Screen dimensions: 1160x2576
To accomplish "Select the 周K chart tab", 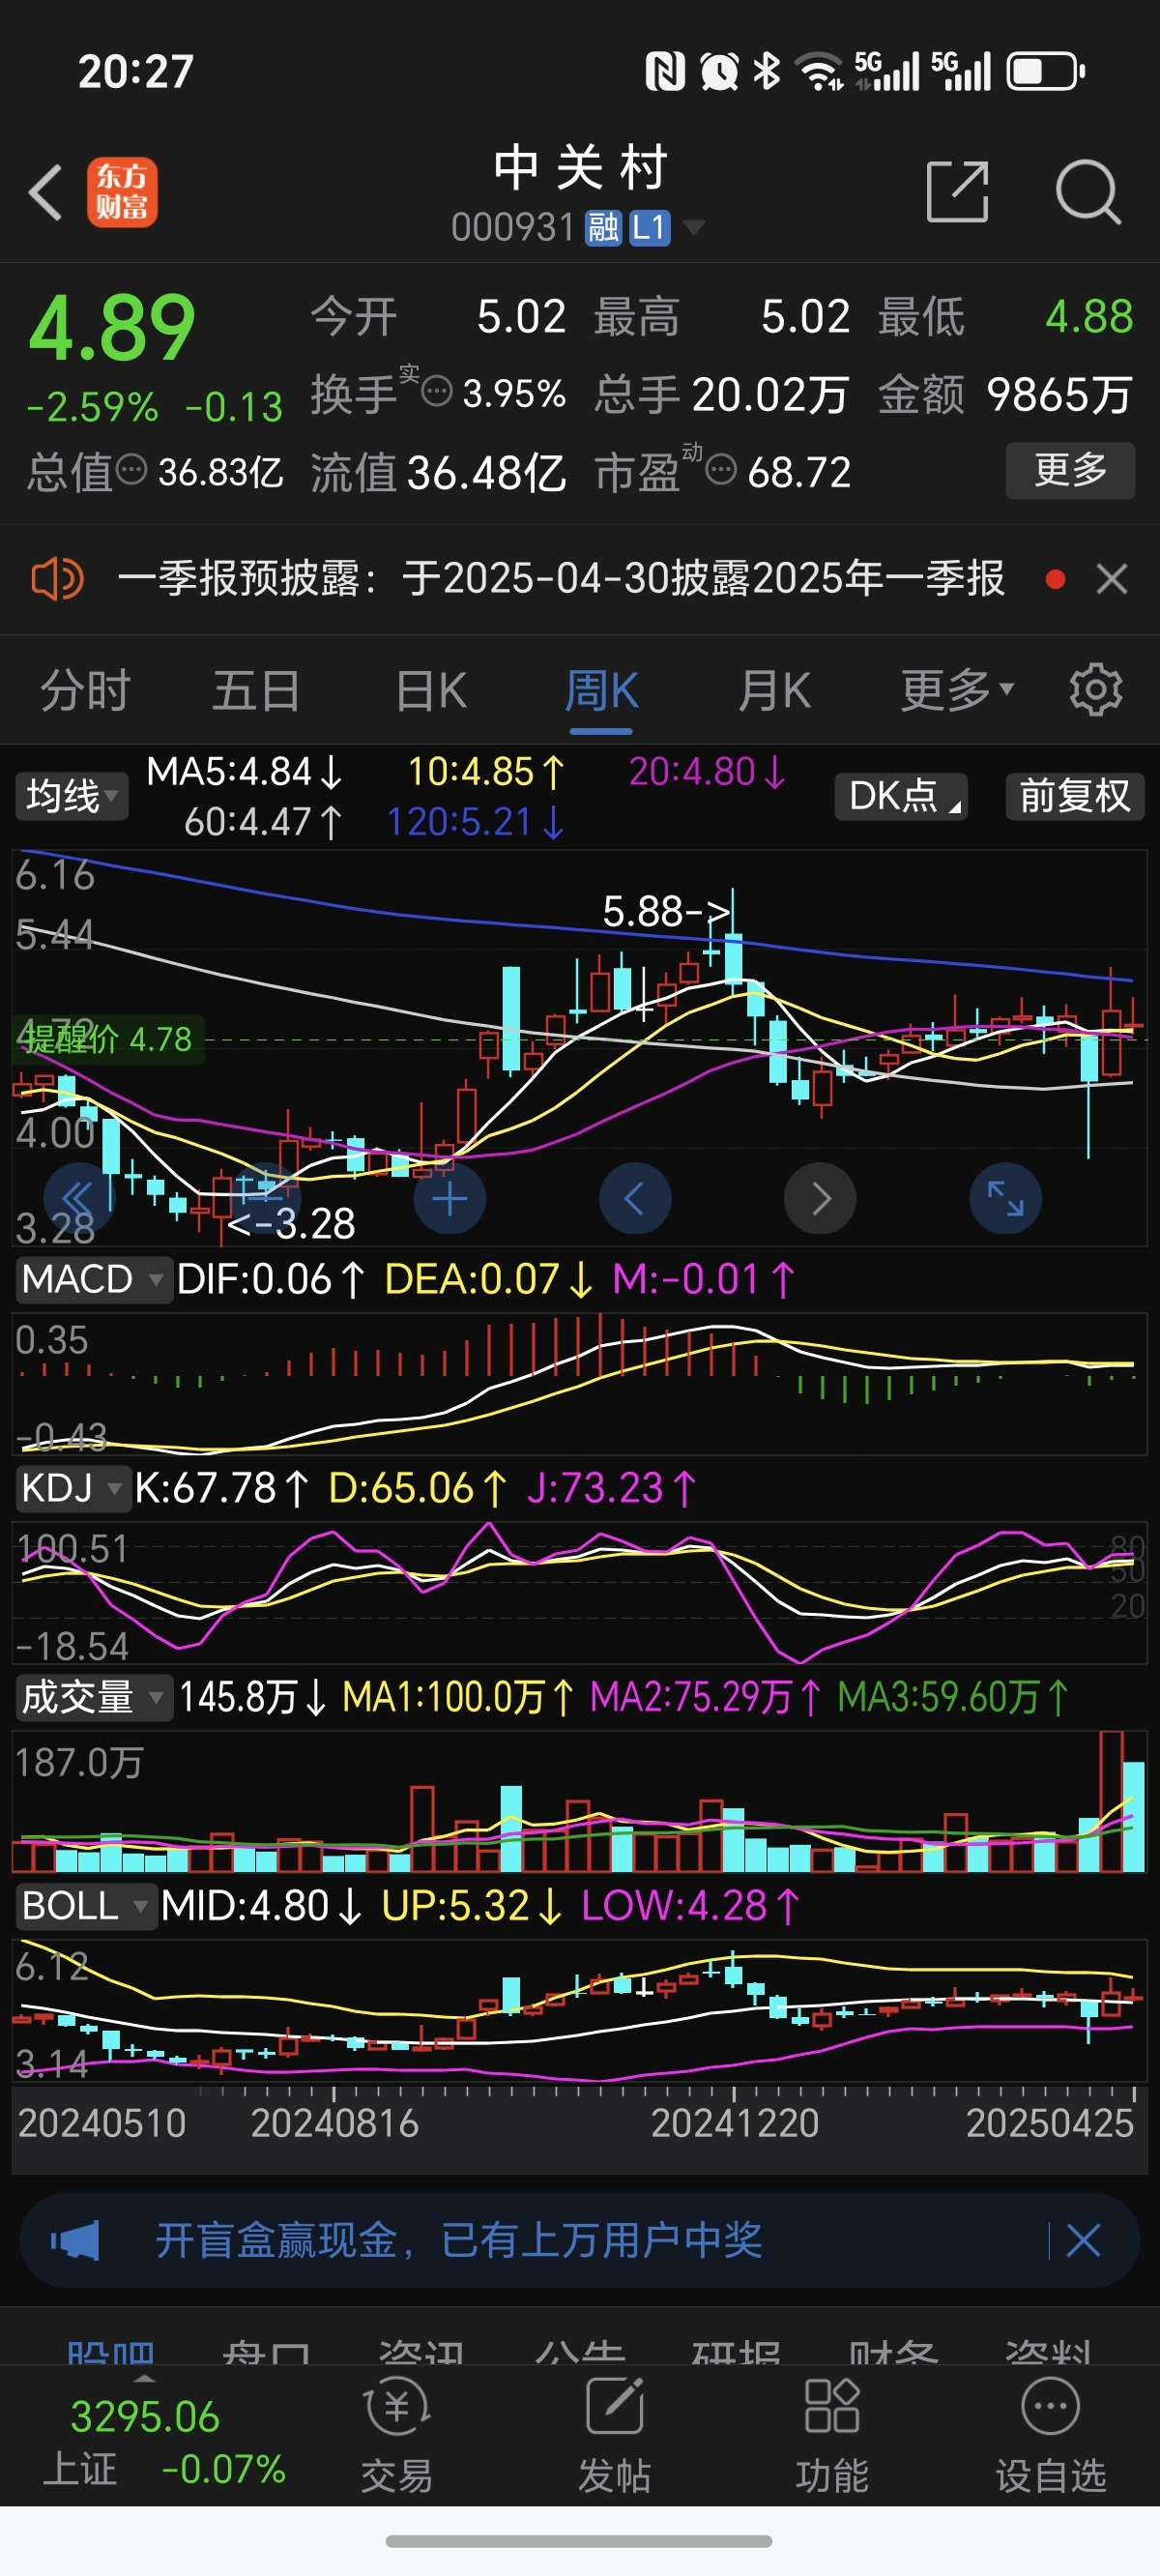I will [x=601, y=691].
